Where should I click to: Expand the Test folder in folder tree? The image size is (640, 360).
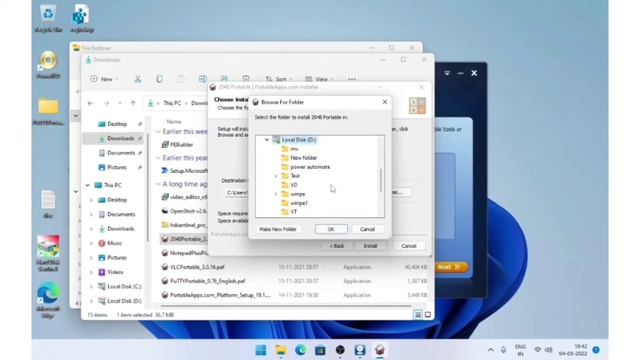[x=276, y=176]
